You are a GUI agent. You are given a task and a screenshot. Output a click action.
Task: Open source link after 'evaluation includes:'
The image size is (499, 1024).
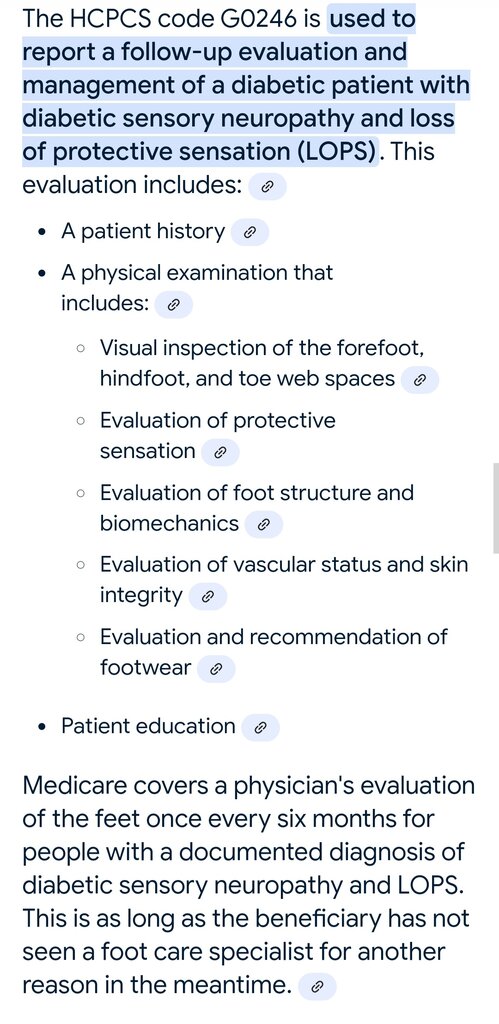[x=267, y=187]
